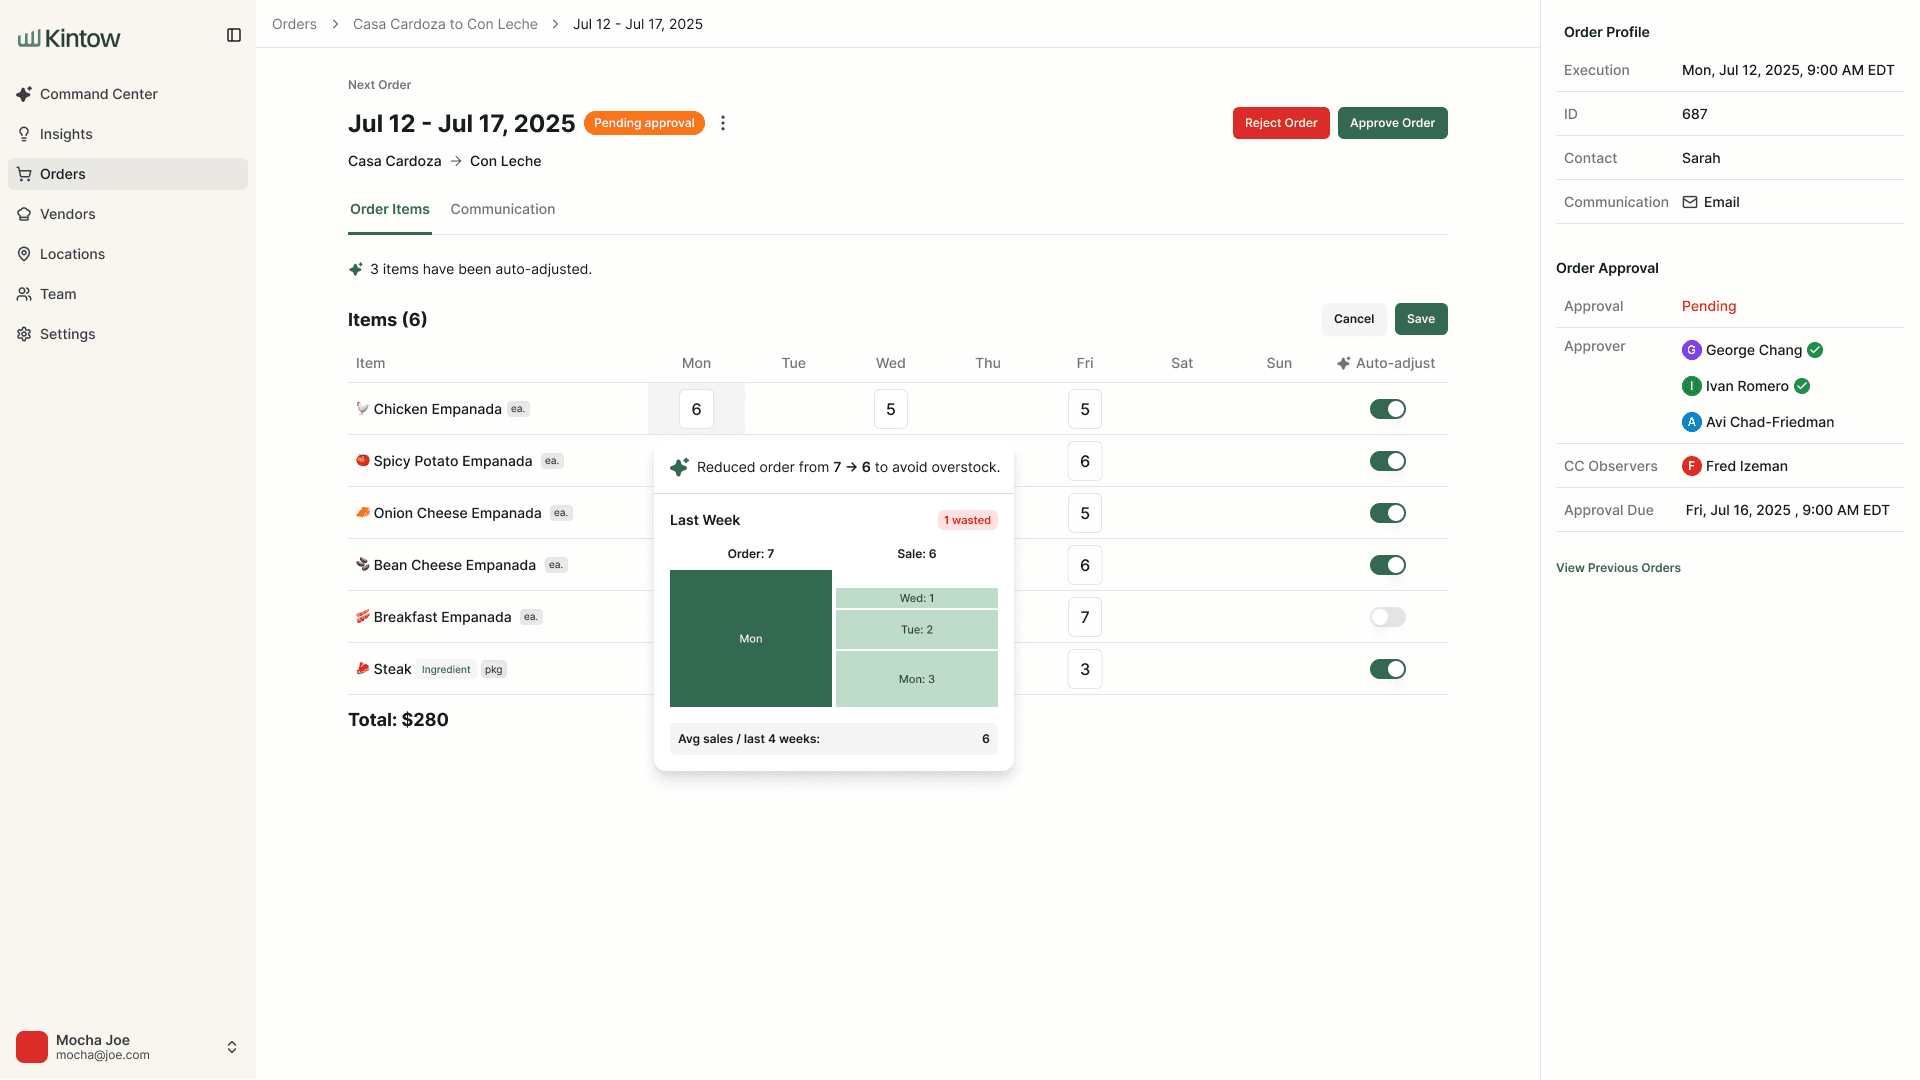Click the Email envelope icon

1690,202
